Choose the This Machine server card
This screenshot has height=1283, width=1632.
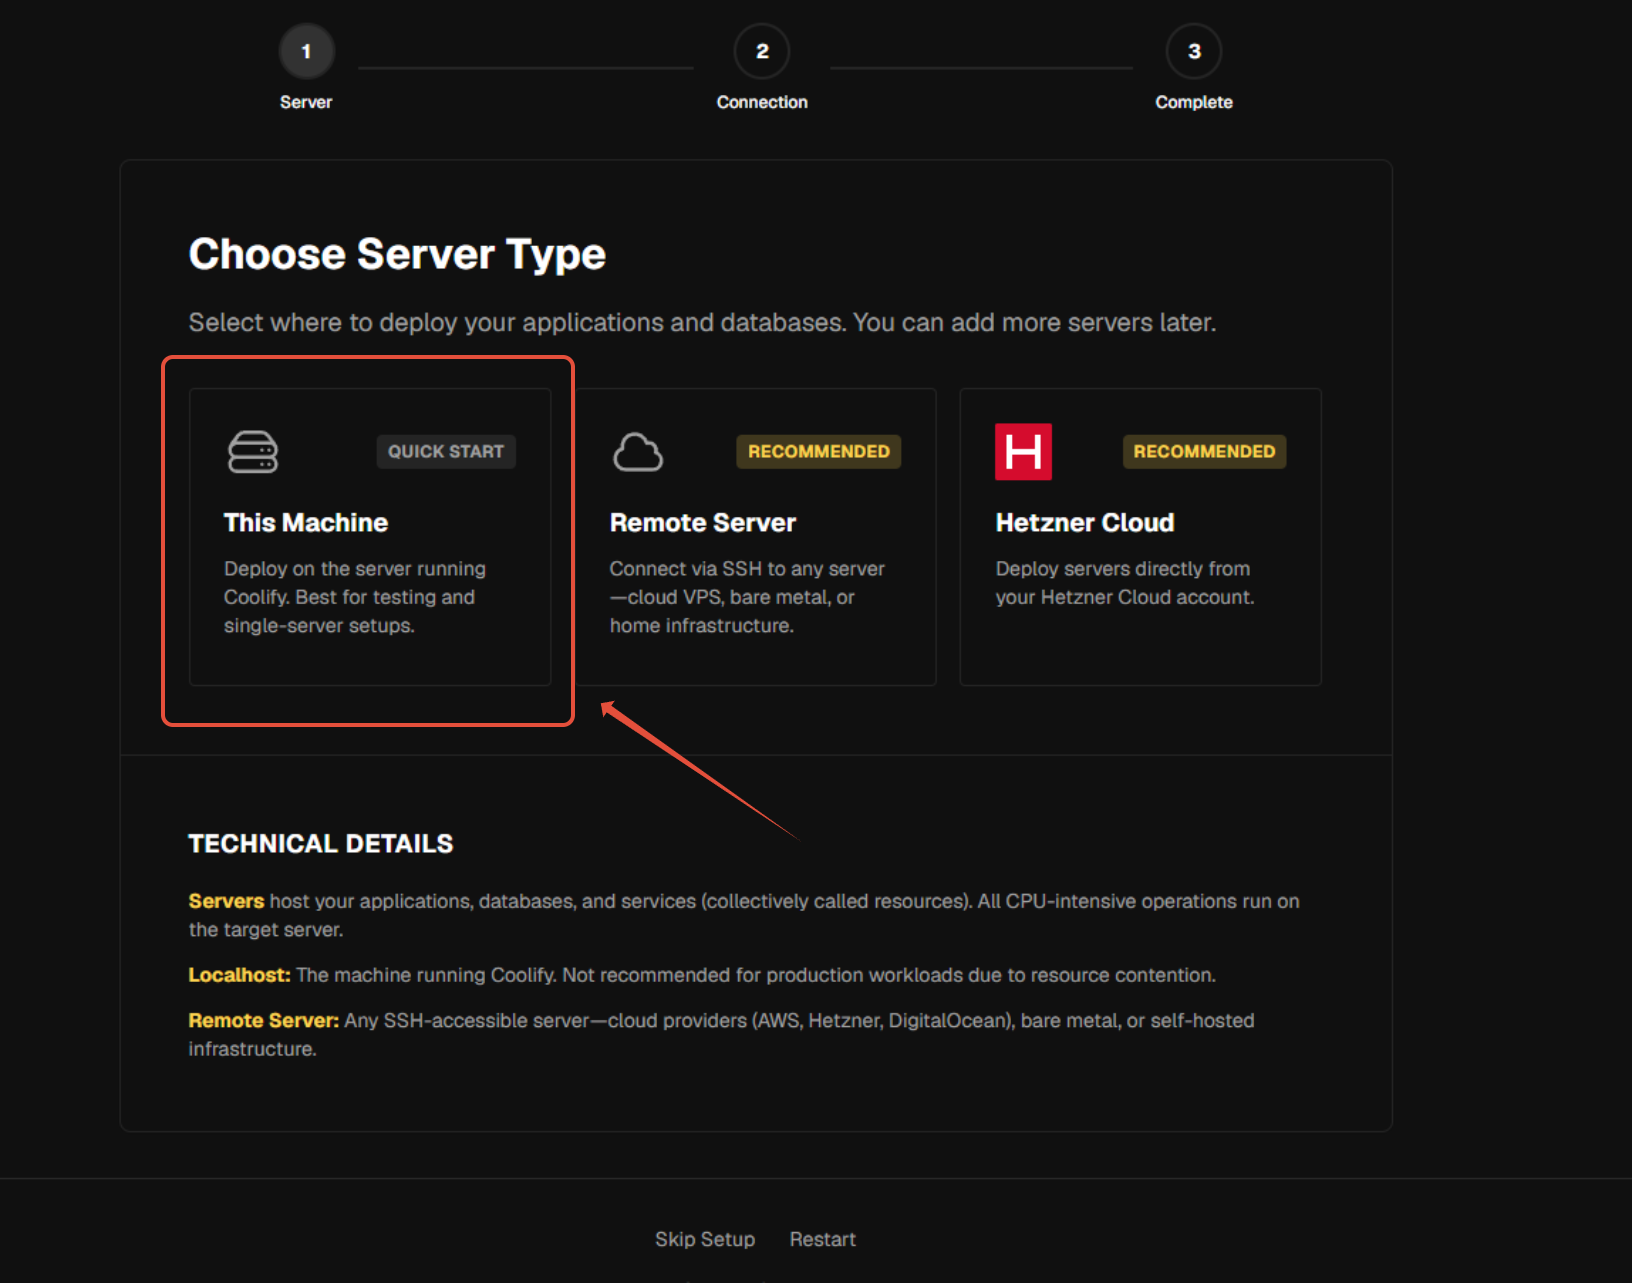tap(370, 537)
